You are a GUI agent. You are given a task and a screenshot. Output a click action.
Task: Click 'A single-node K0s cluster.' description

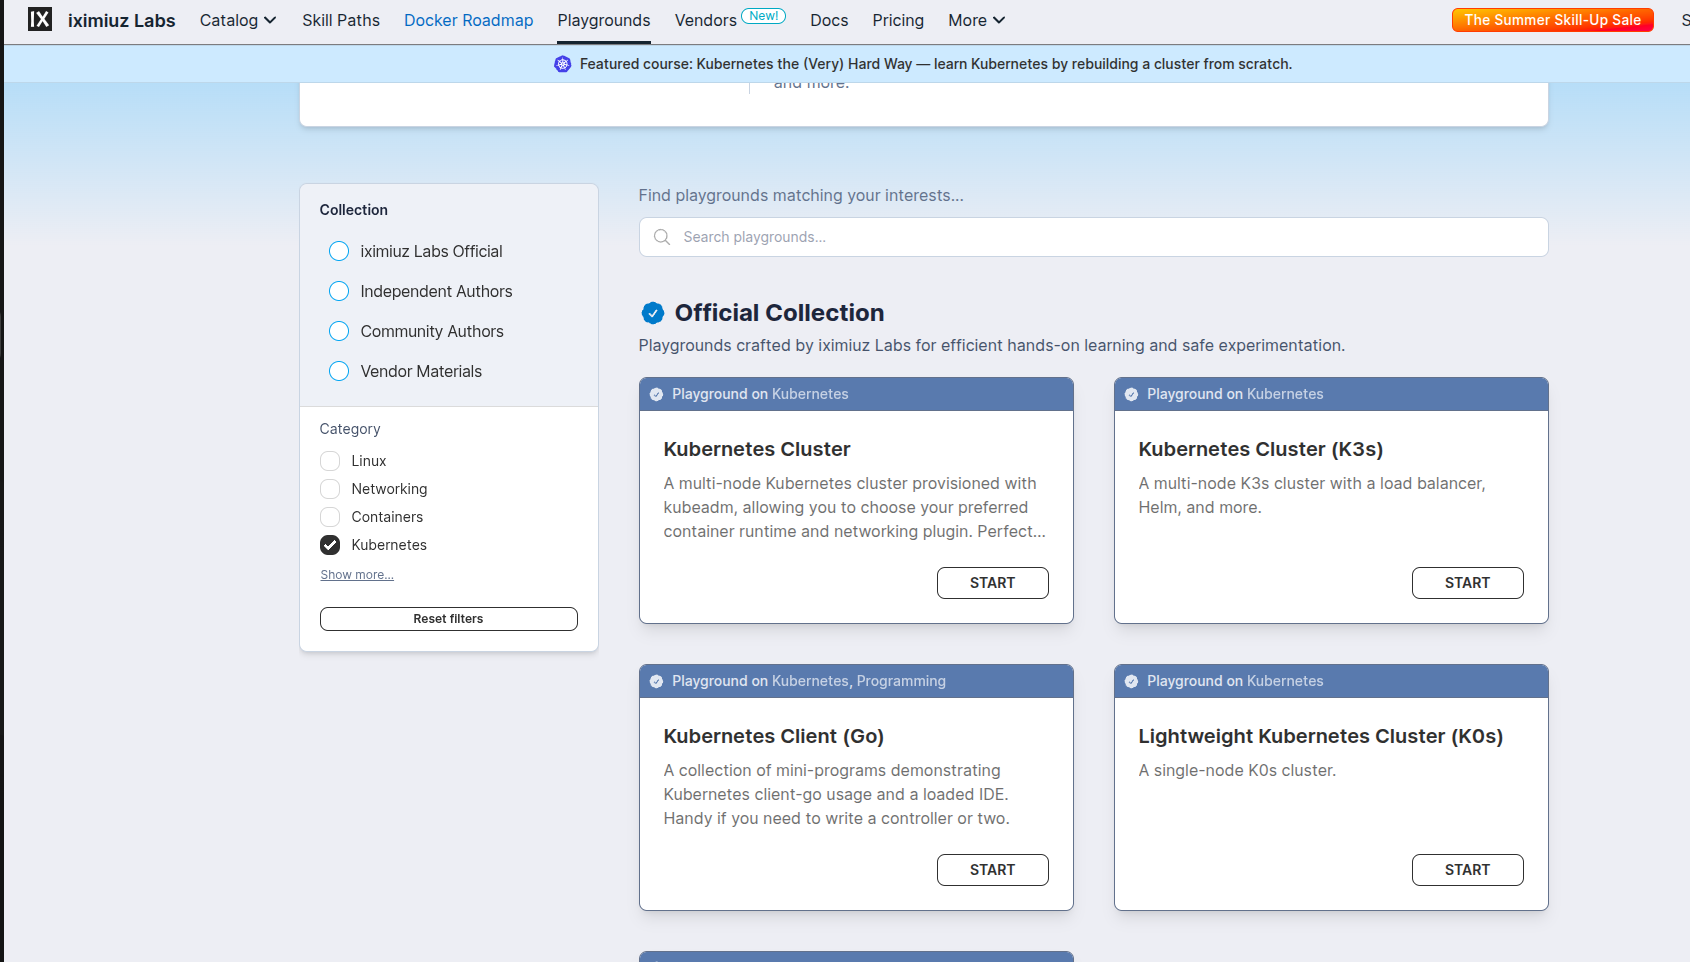tap(1237, 770)
